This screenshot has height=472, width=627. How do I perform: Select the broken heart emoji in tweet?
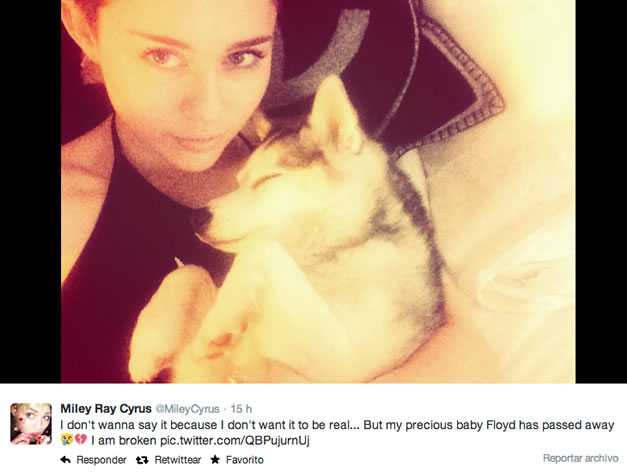coord(80,440)
